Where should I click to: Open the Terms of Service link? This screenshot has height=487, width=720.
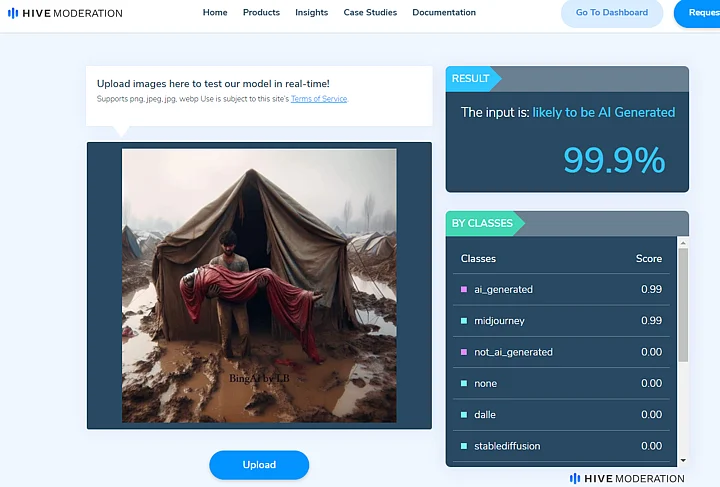click(319, 99)
